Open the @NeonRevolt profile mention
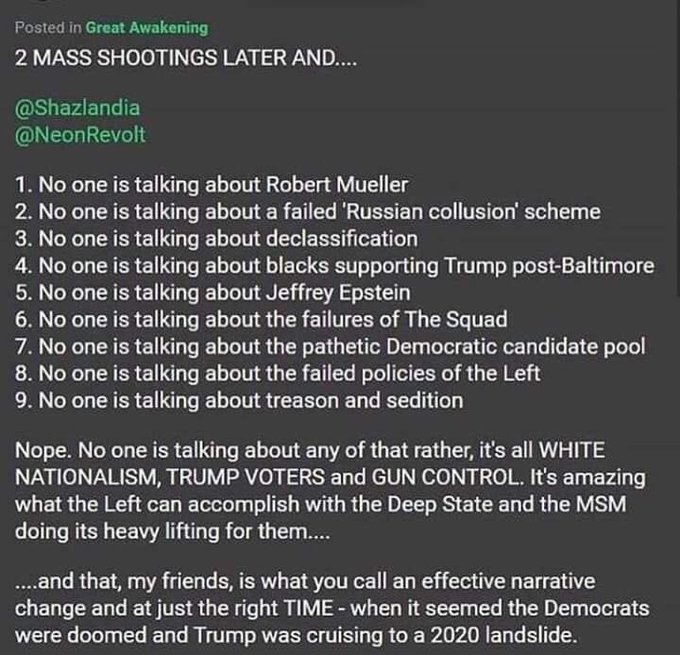Screen dimensions: 680x655 pos(81,135)
